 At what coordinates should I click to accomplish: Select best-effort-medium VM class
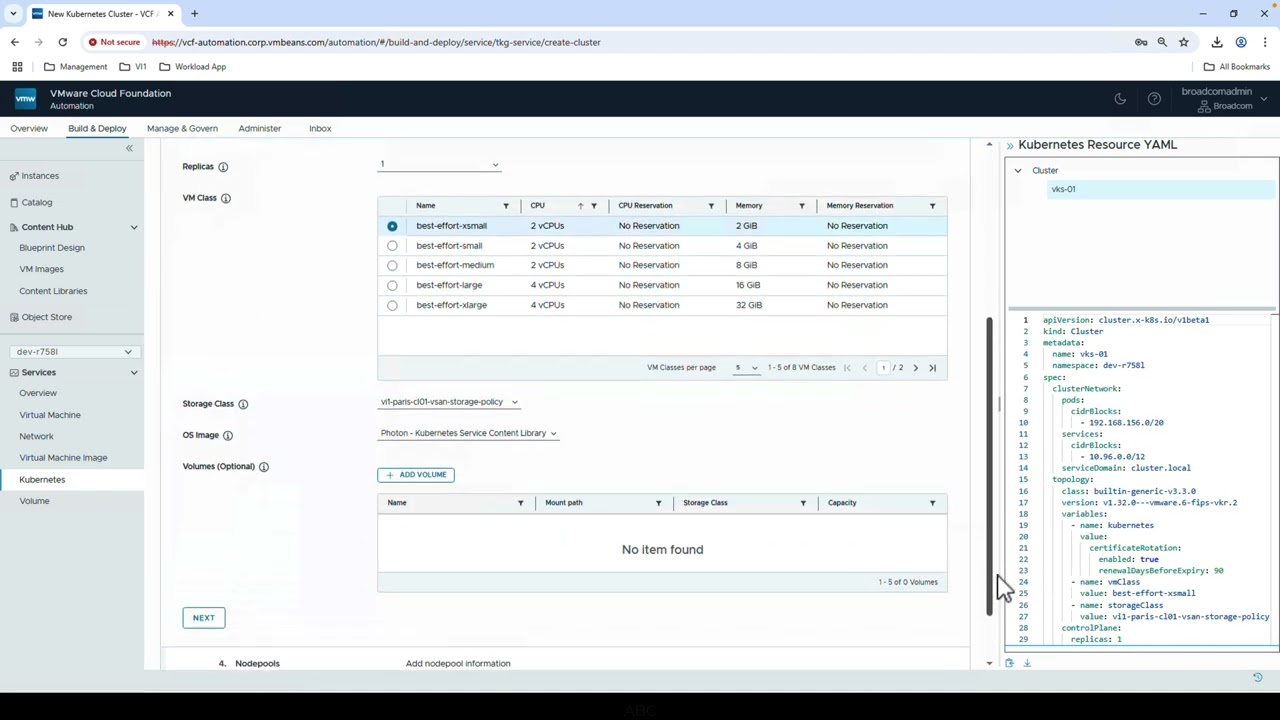(392, 265)
